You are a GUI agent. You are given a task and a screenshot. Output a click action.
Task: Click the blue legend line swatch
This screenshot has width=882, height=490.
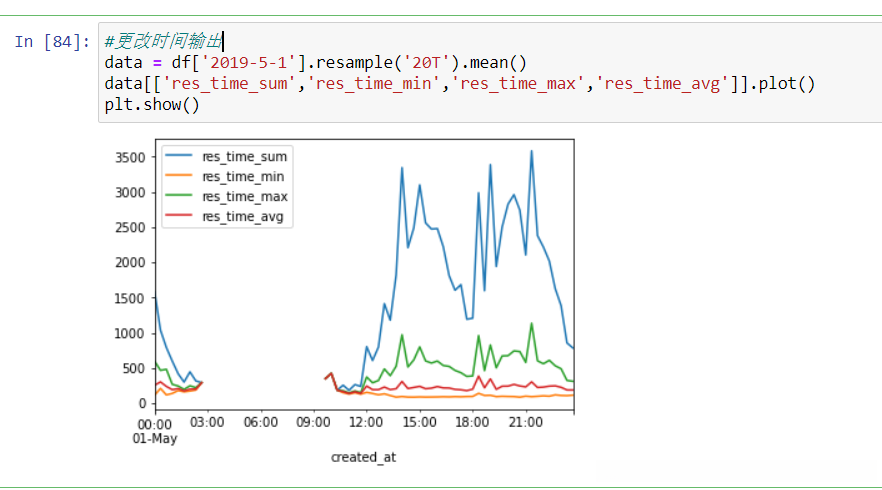point(179,155)
